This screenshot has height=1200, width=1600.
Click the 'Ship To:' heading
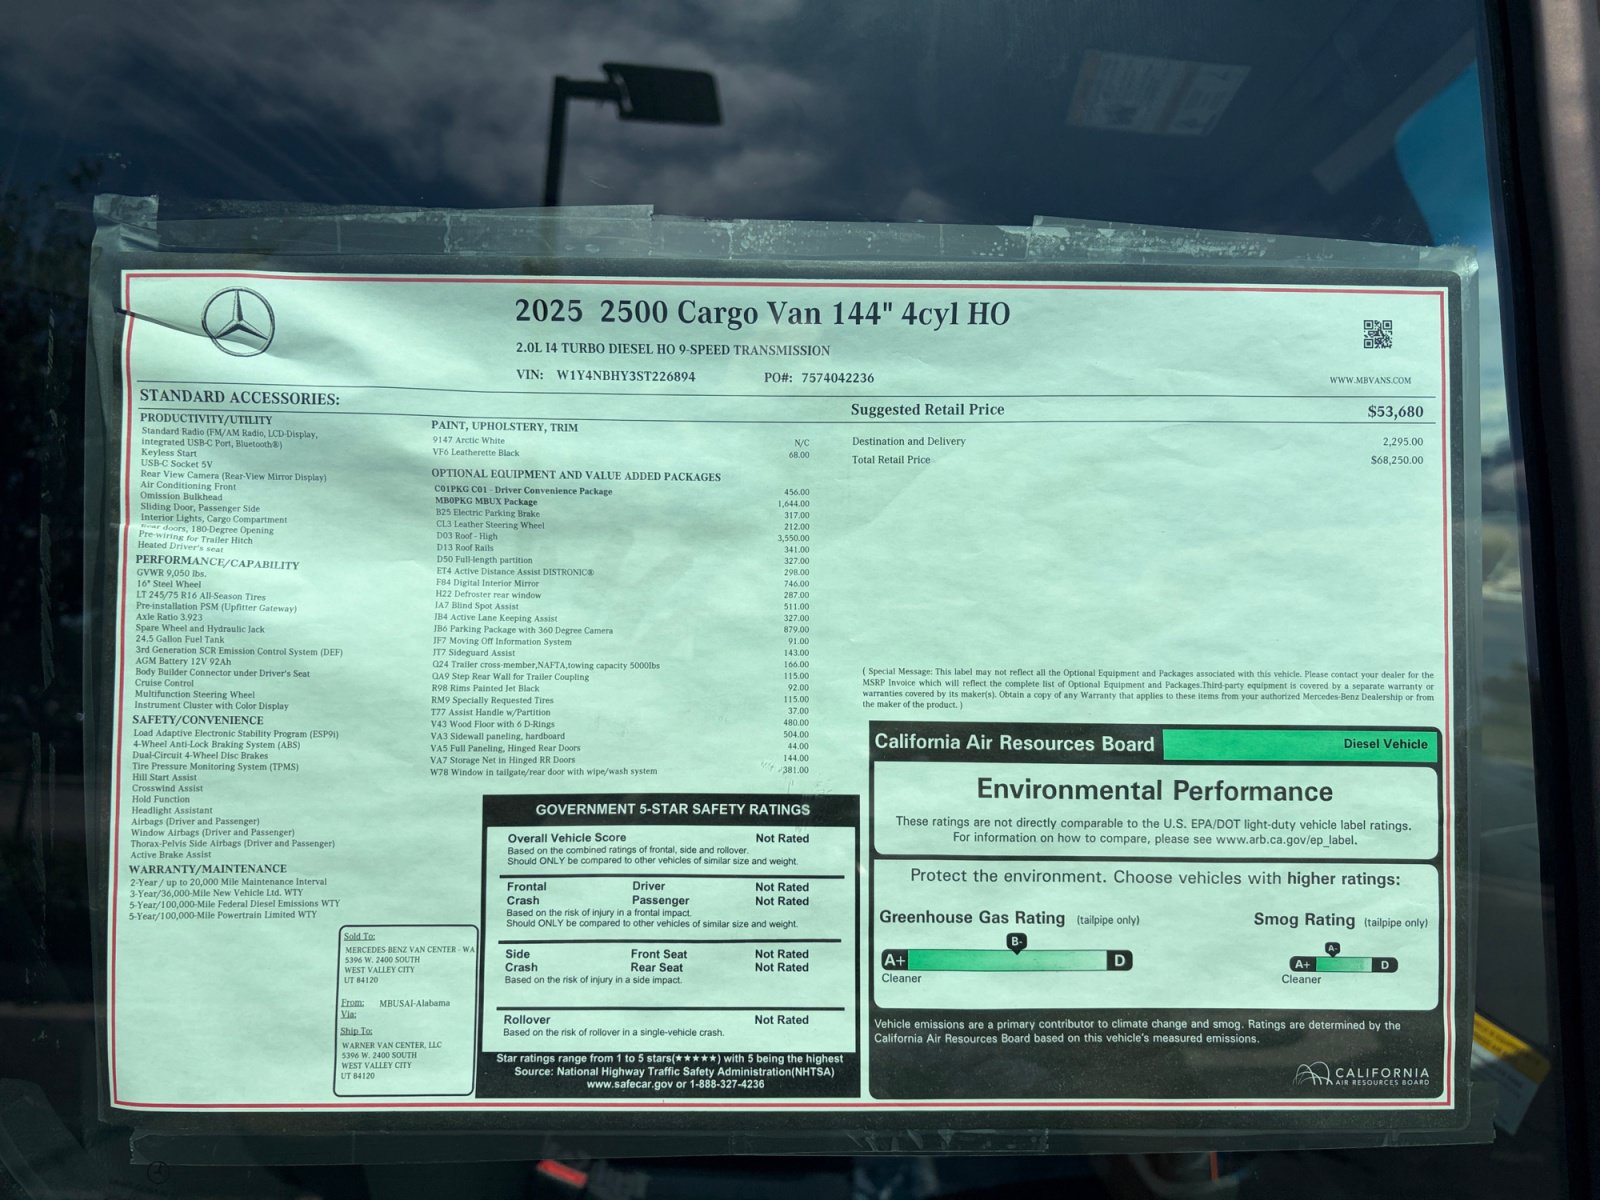click(x=356, y=1031)
